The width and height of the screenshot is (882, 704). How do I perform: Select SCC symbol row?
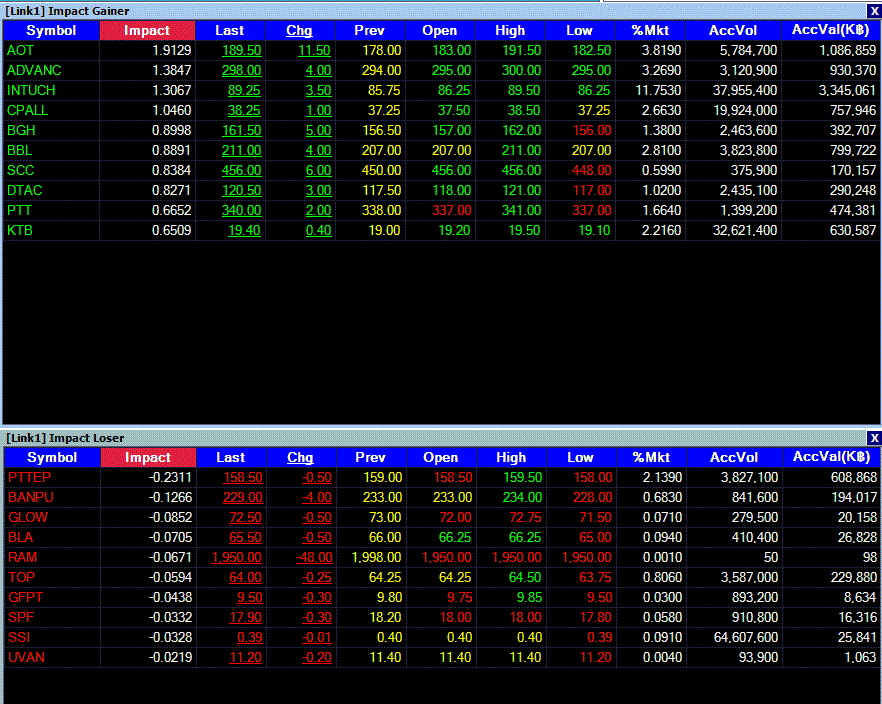21,170
